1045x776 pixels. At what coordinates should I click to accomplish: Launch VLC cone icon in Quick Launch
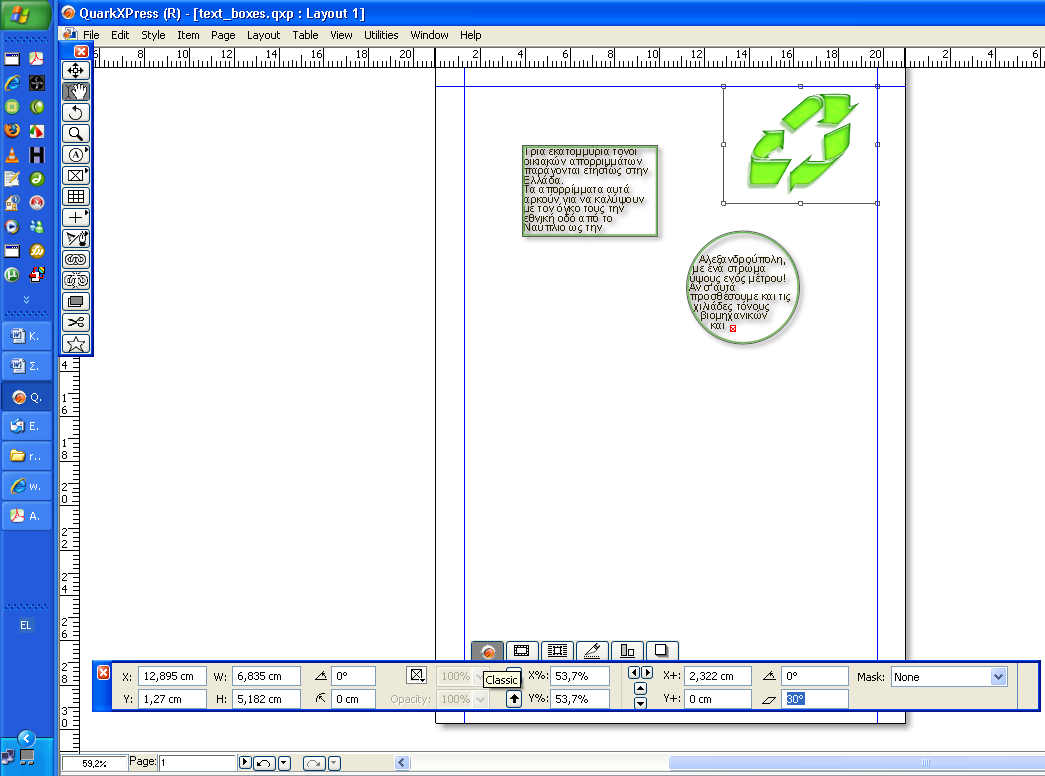coord(12,155)
